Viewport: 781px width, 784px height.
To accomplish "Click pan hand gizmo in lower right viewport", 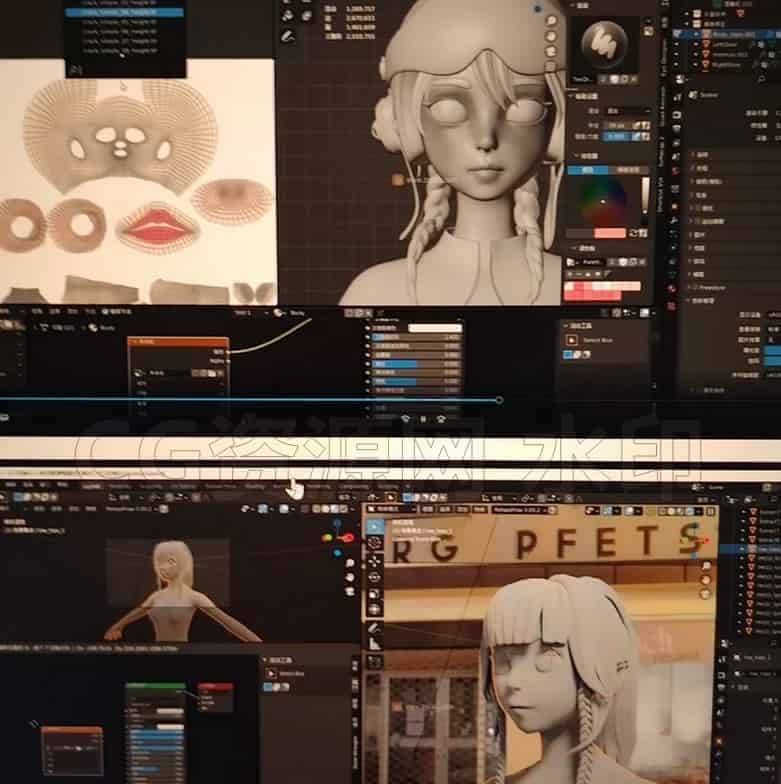I will pyautogui.click(x=706, y=580).
